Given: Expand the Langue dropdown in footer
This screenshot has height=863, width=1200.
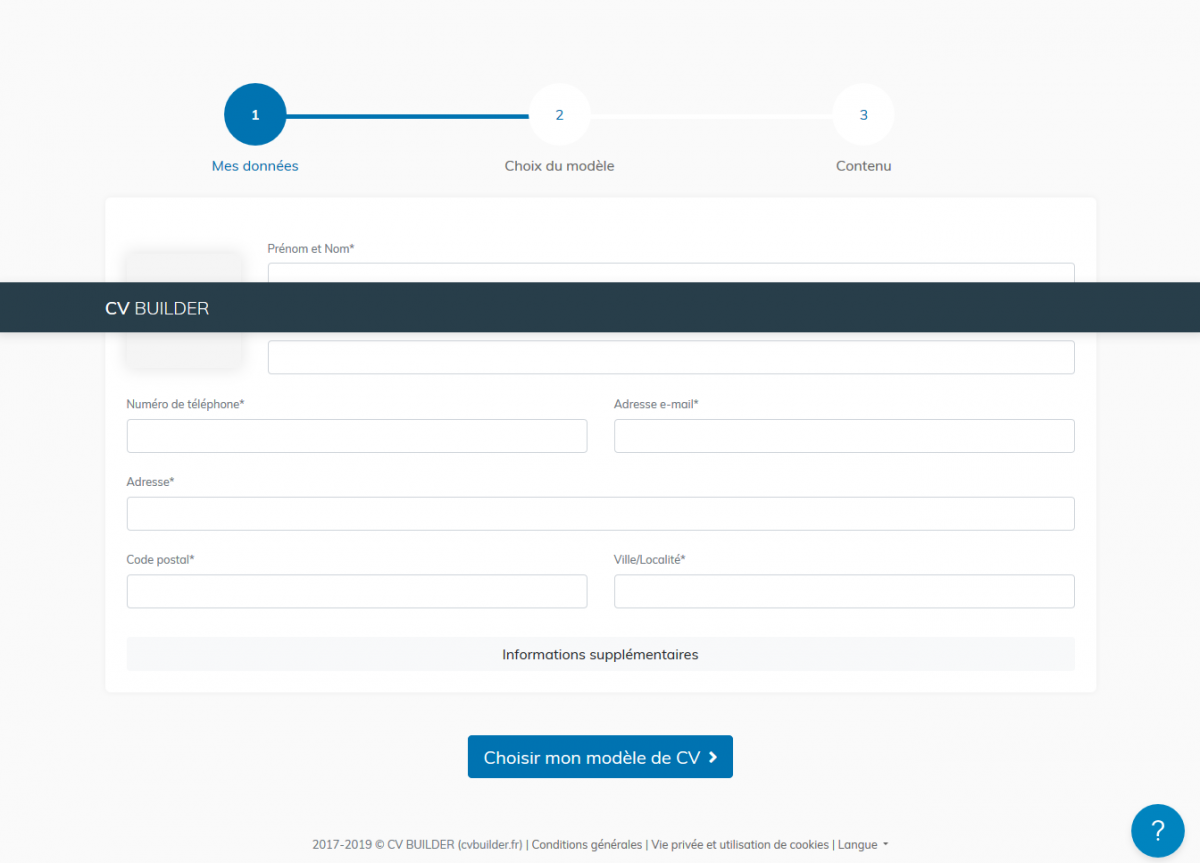Looking at the screenshot, I should pos(863,845).
